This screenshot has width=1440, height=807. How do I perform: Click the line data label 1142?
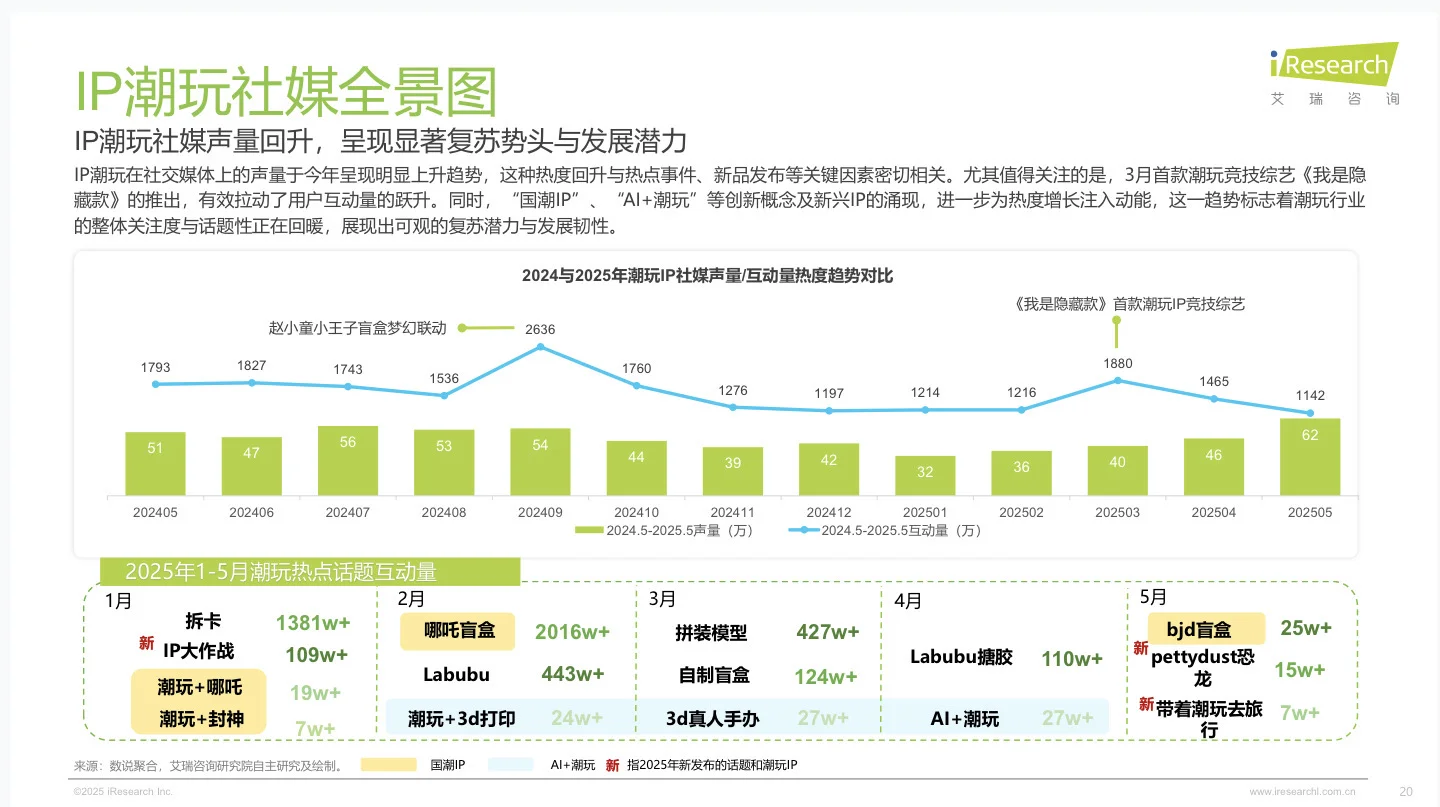1310,396
